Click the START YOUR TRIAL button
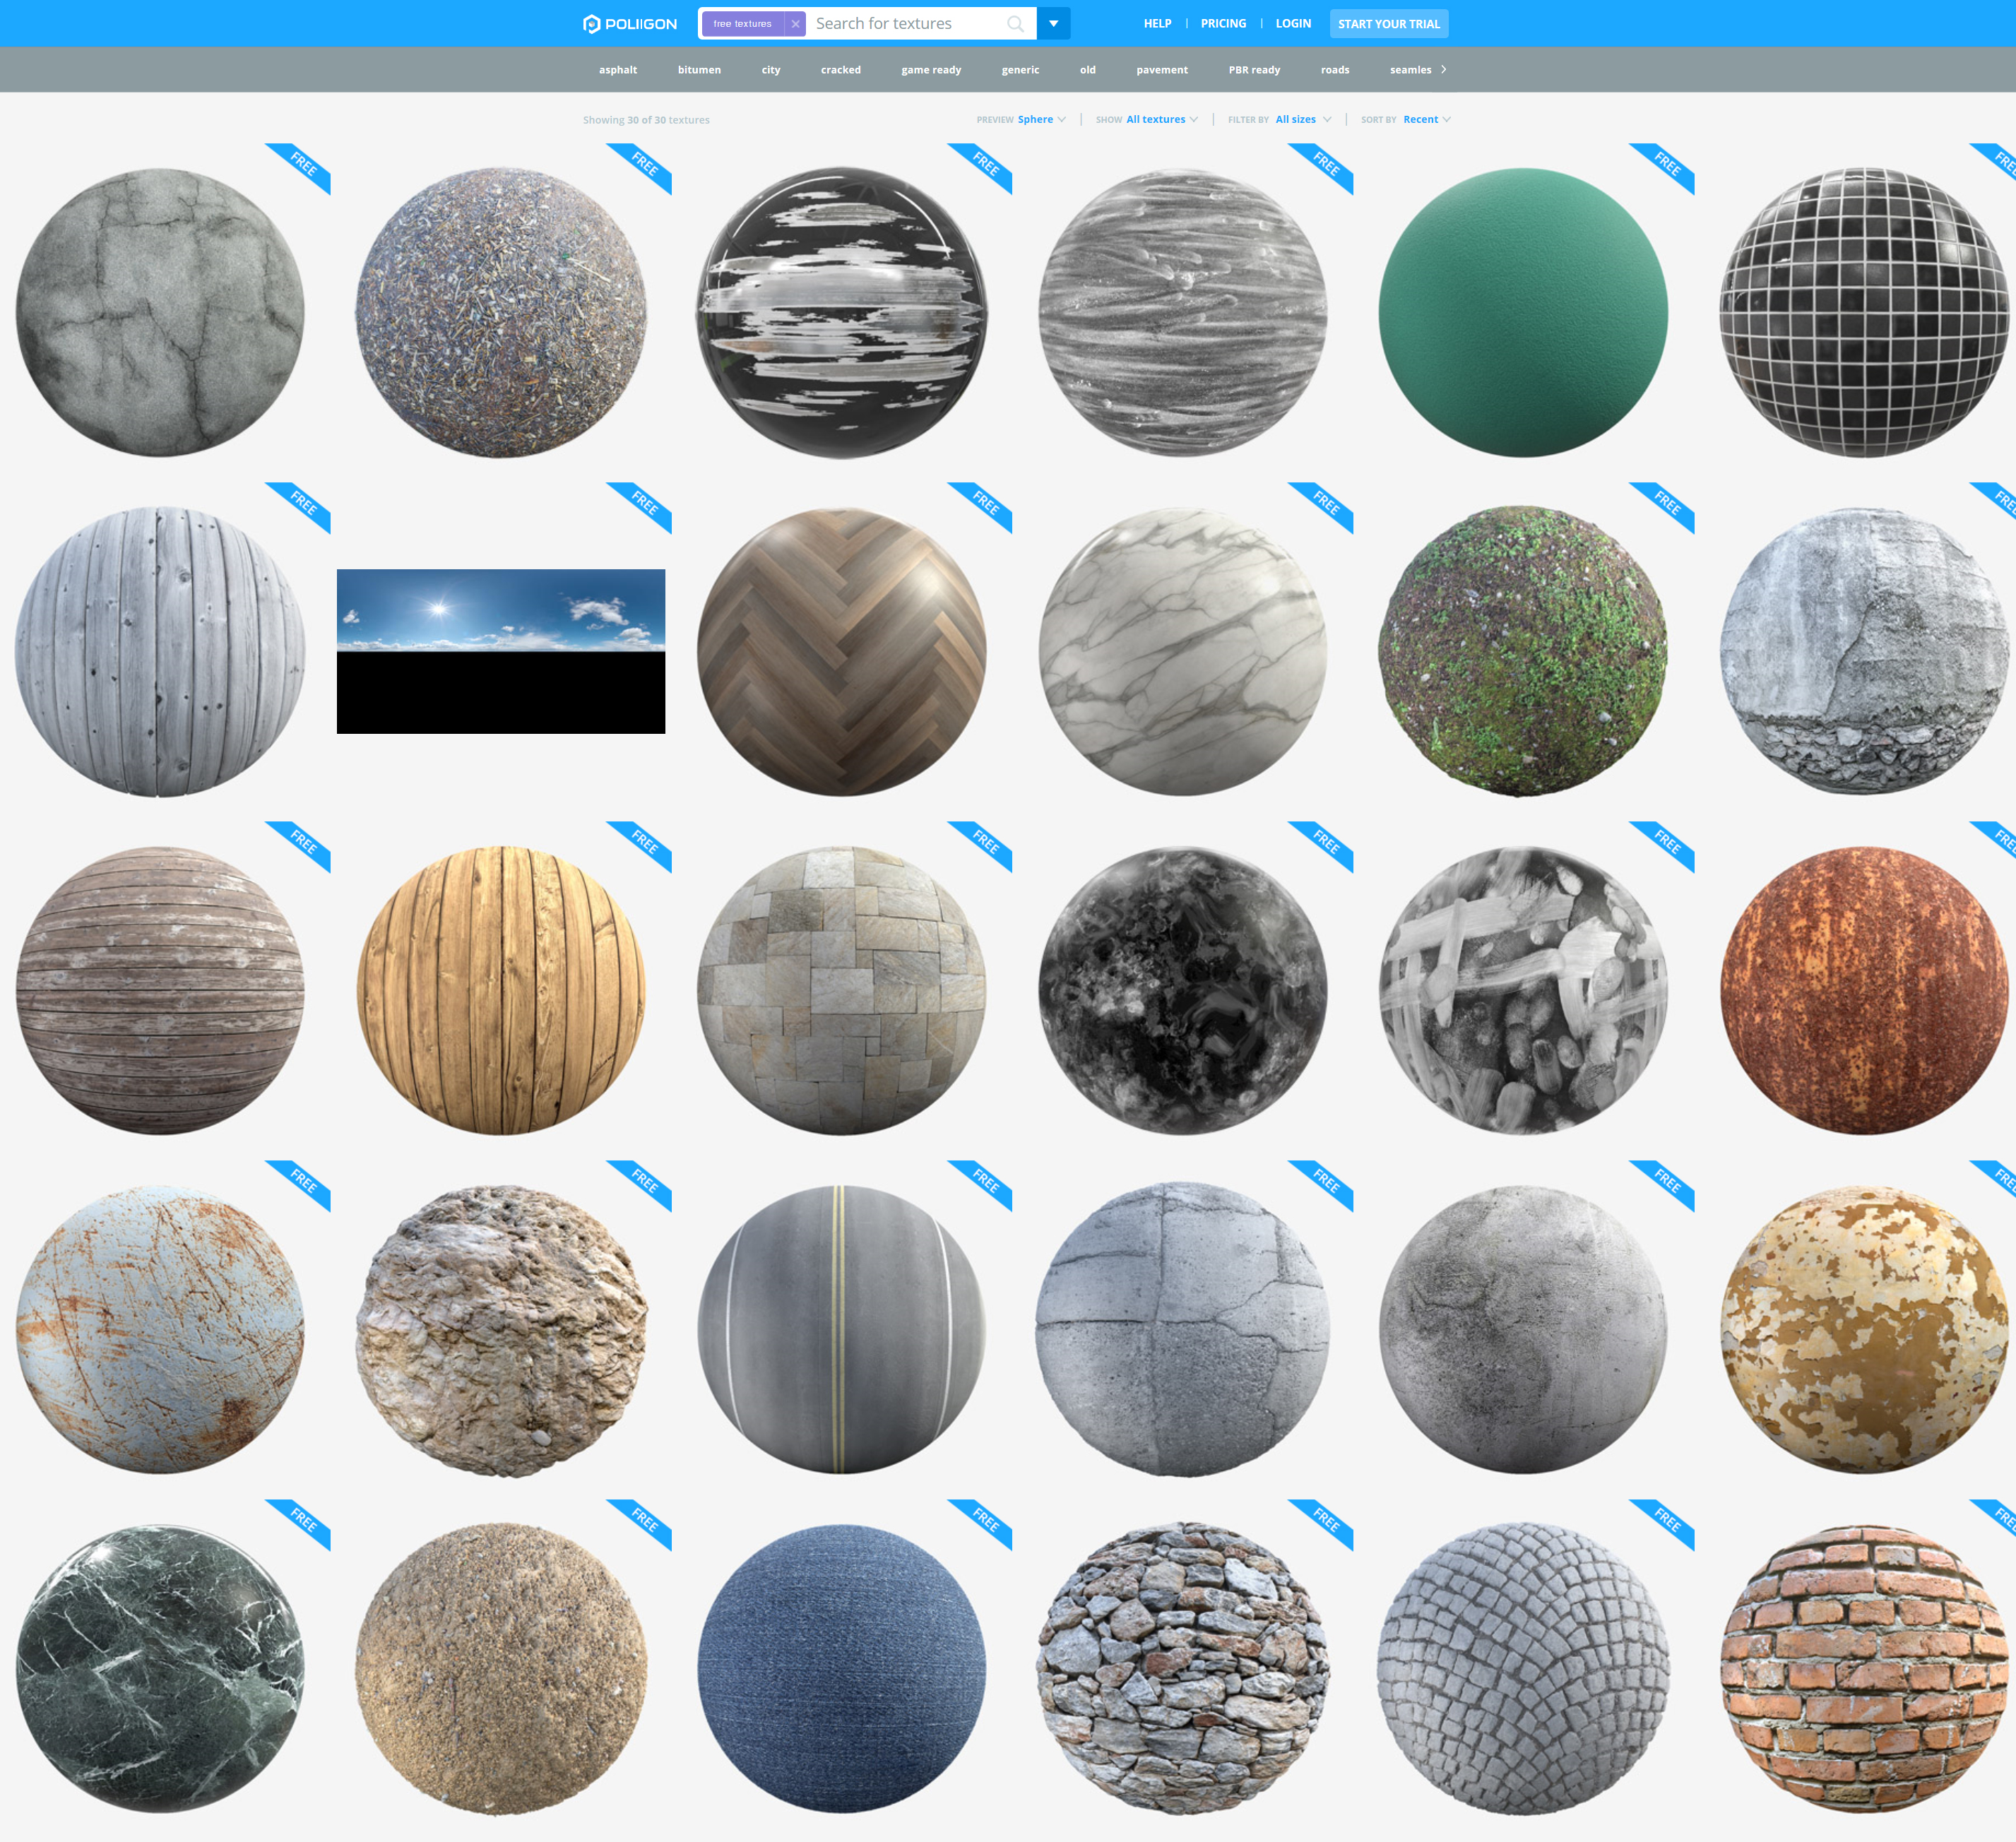This screenshot has width=2016, height=1842. tap(1389, 23)
